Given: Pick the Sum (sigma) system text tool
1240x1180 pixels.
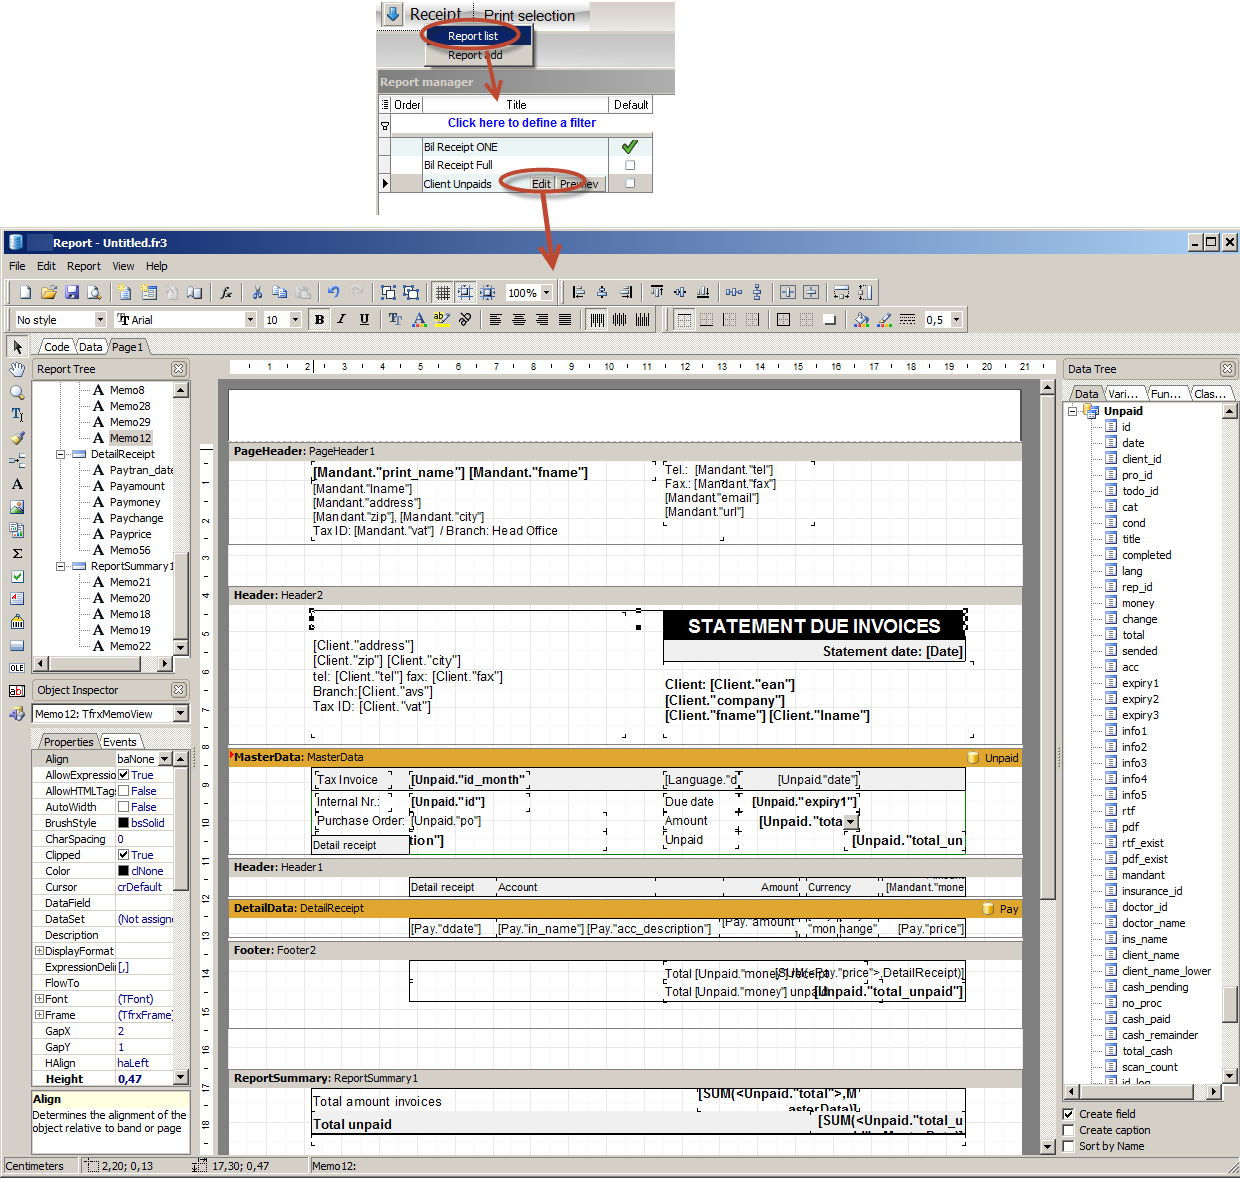Looking at the screenshot, I should 17,553.
